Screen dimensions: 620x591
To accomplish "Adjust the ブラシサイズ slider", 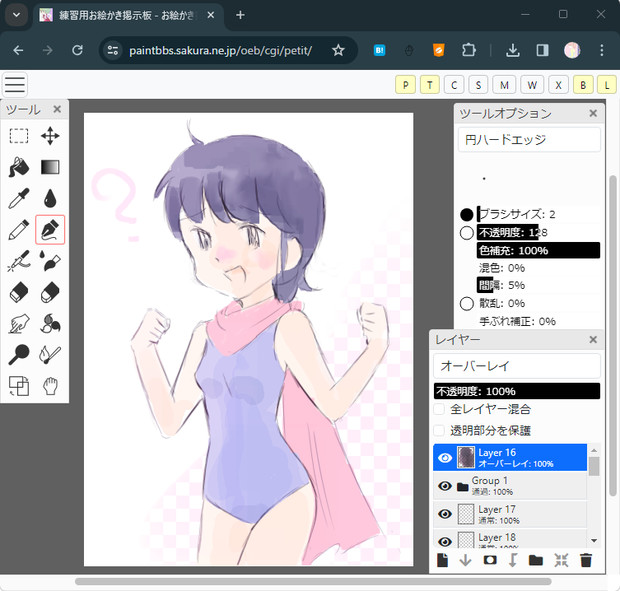I will coord(539,214).
